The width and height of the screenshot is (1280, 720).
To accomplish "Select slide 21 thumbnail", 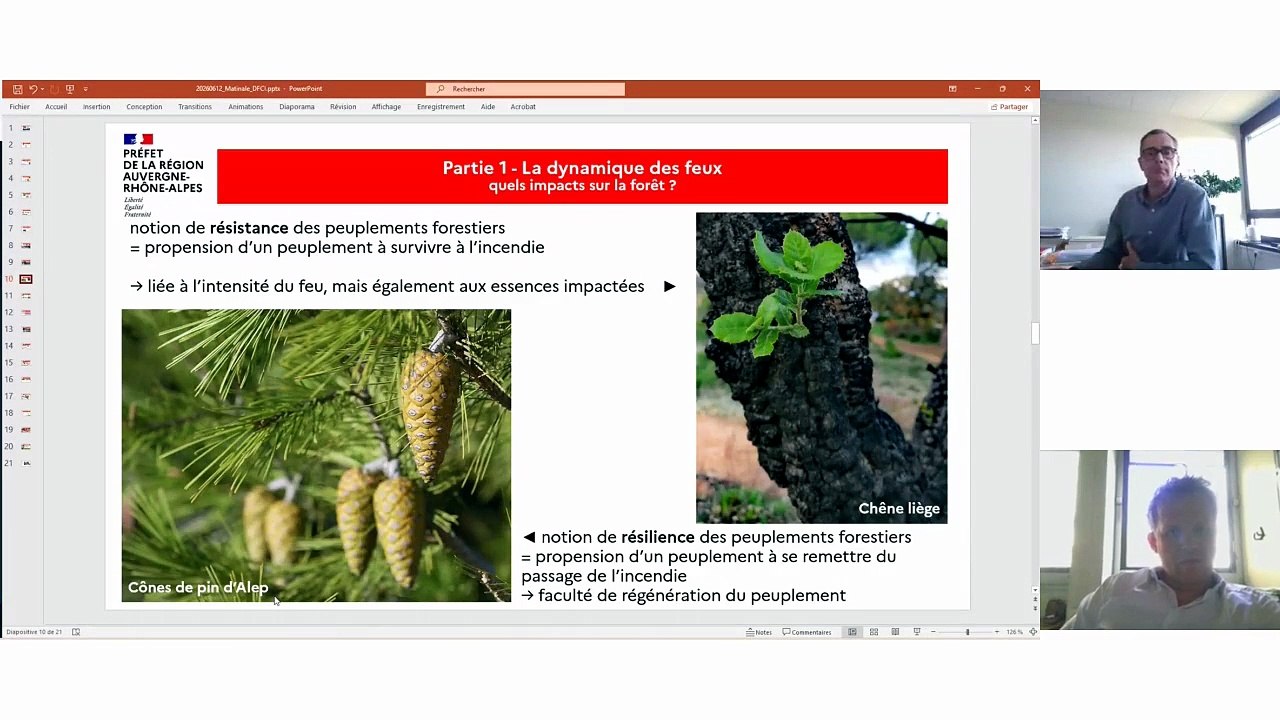I will coord(26,463).
